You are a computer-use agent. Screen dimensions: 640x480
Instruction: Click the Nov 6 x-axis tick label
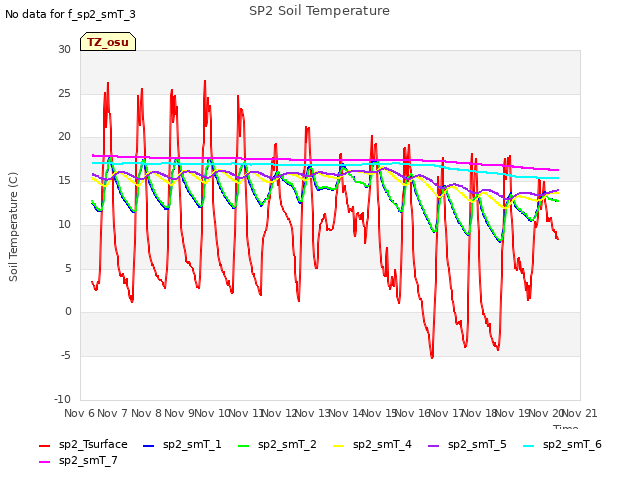[x=79, y=413]
